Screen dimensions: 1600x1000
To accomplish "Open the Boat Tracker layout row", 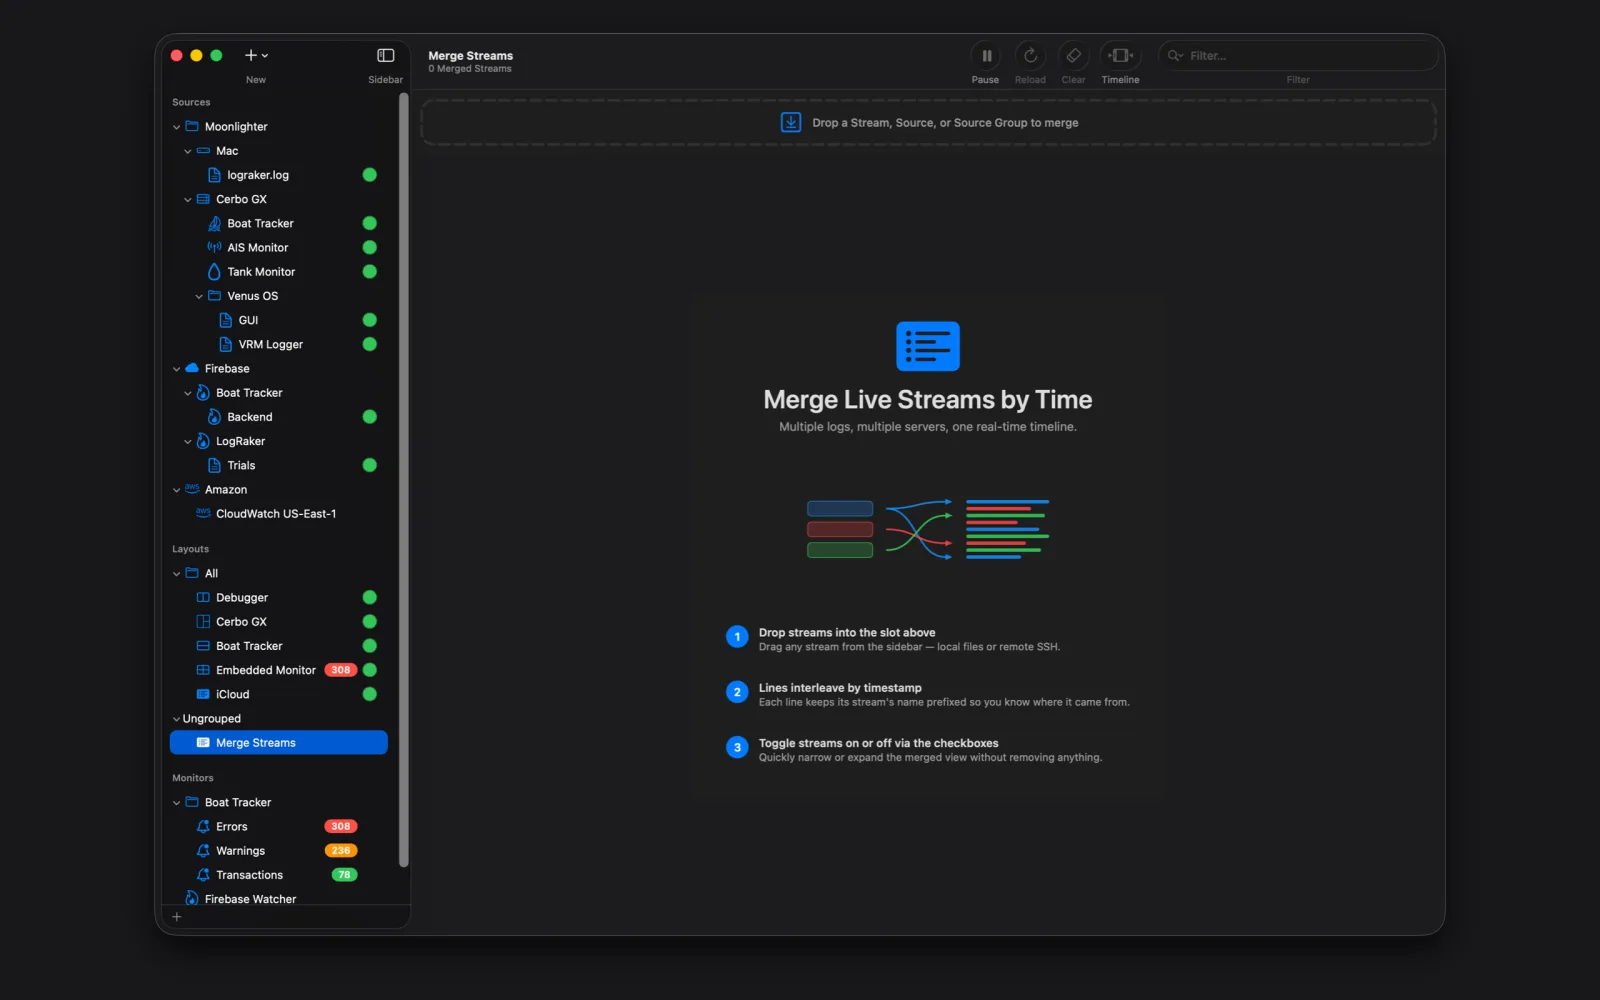I will click(279, 646).
